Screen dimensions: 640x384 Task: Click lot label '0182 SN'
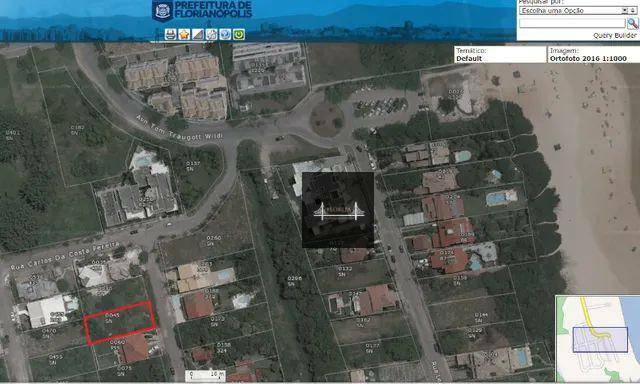(77, 130)
